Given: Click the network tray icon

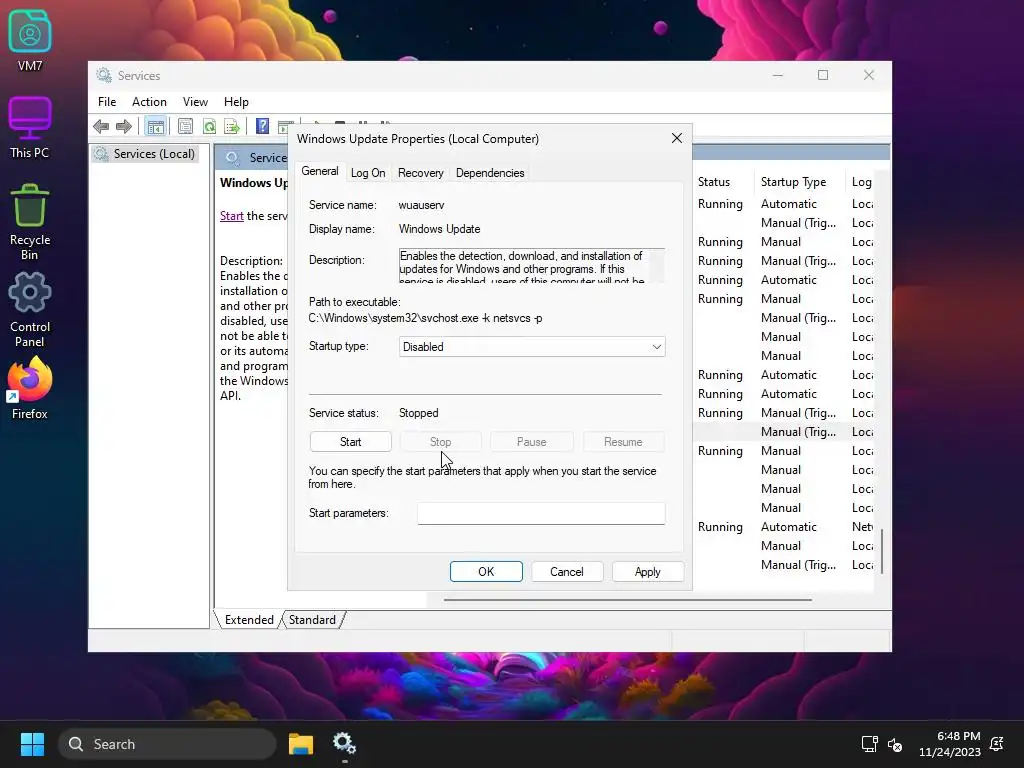Looking at the screenshot, I should tap(869, 744).
